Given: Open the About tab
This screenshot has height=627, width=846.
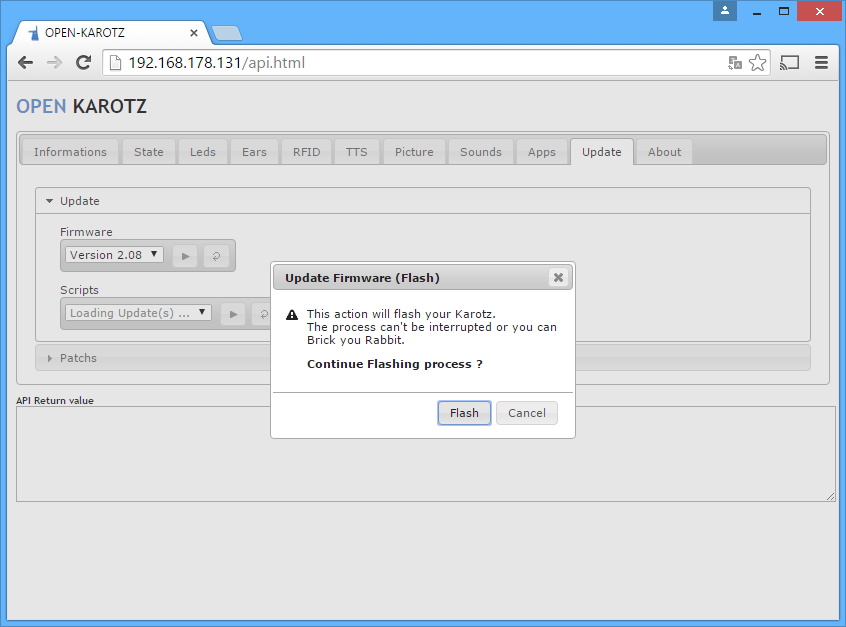Looking at the screenshot, I should (664, 152).
